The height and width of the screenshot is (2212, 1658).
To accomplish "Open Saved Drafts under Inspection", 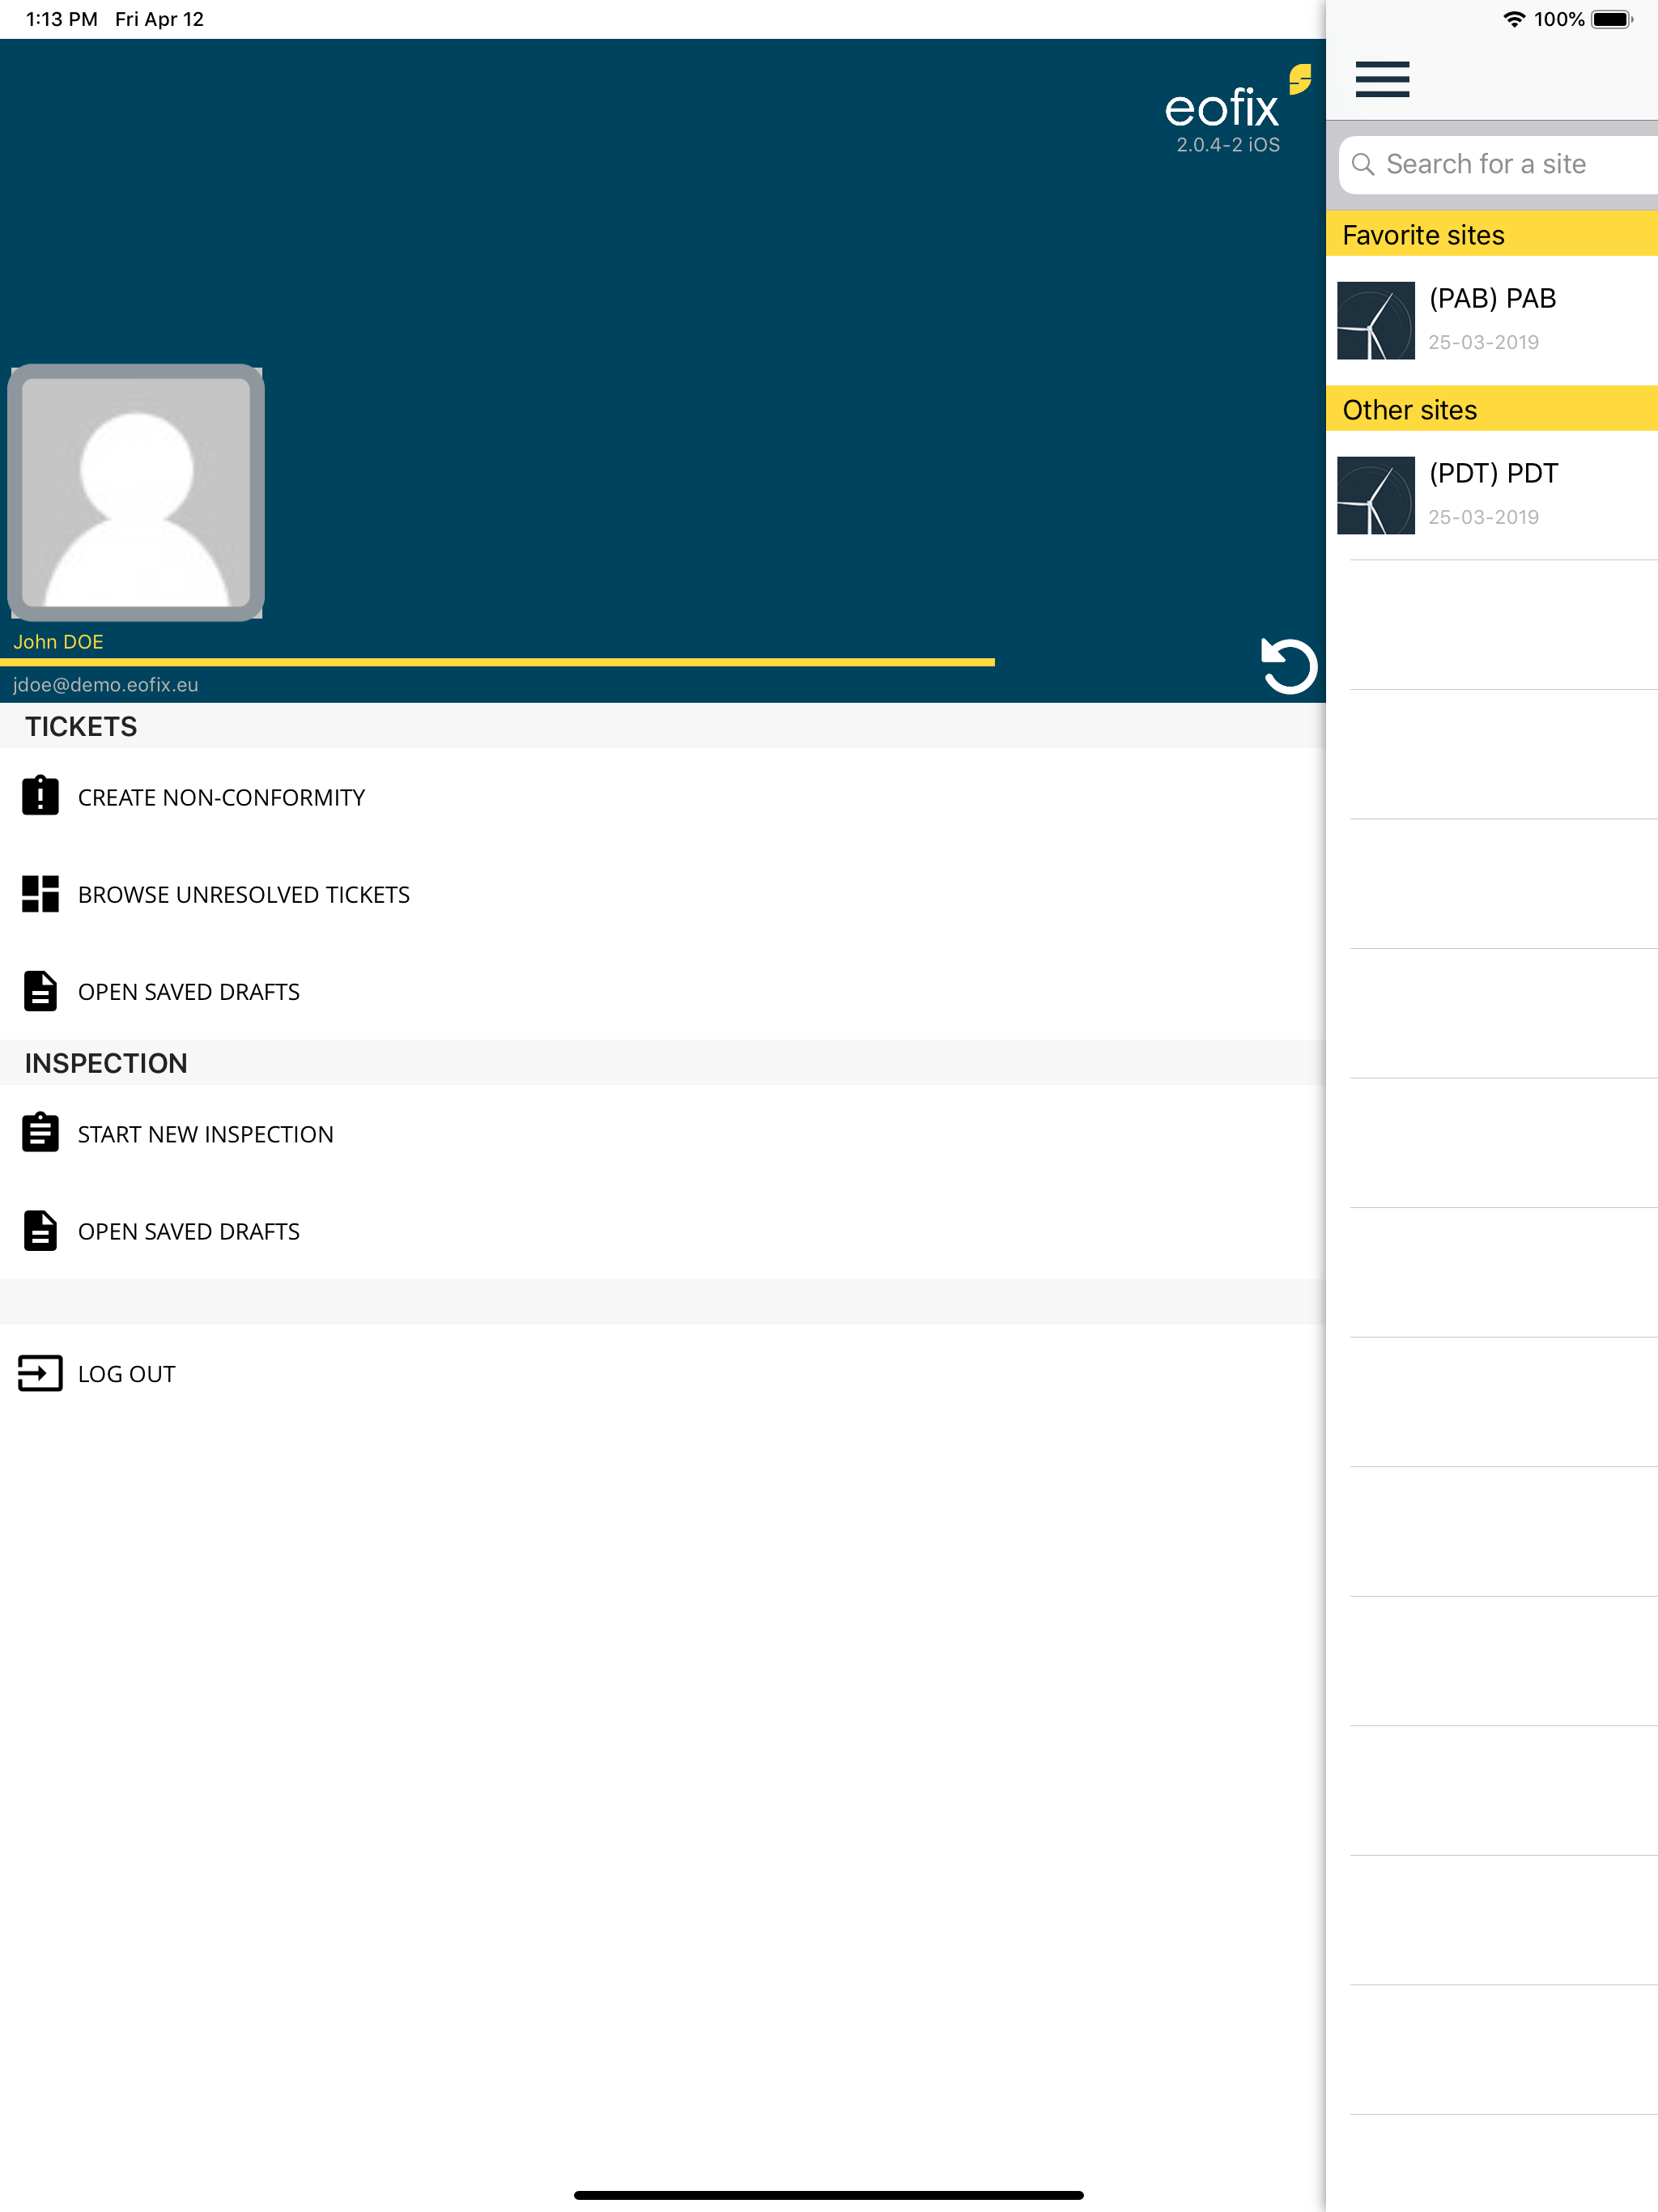I will (663, 1231).
